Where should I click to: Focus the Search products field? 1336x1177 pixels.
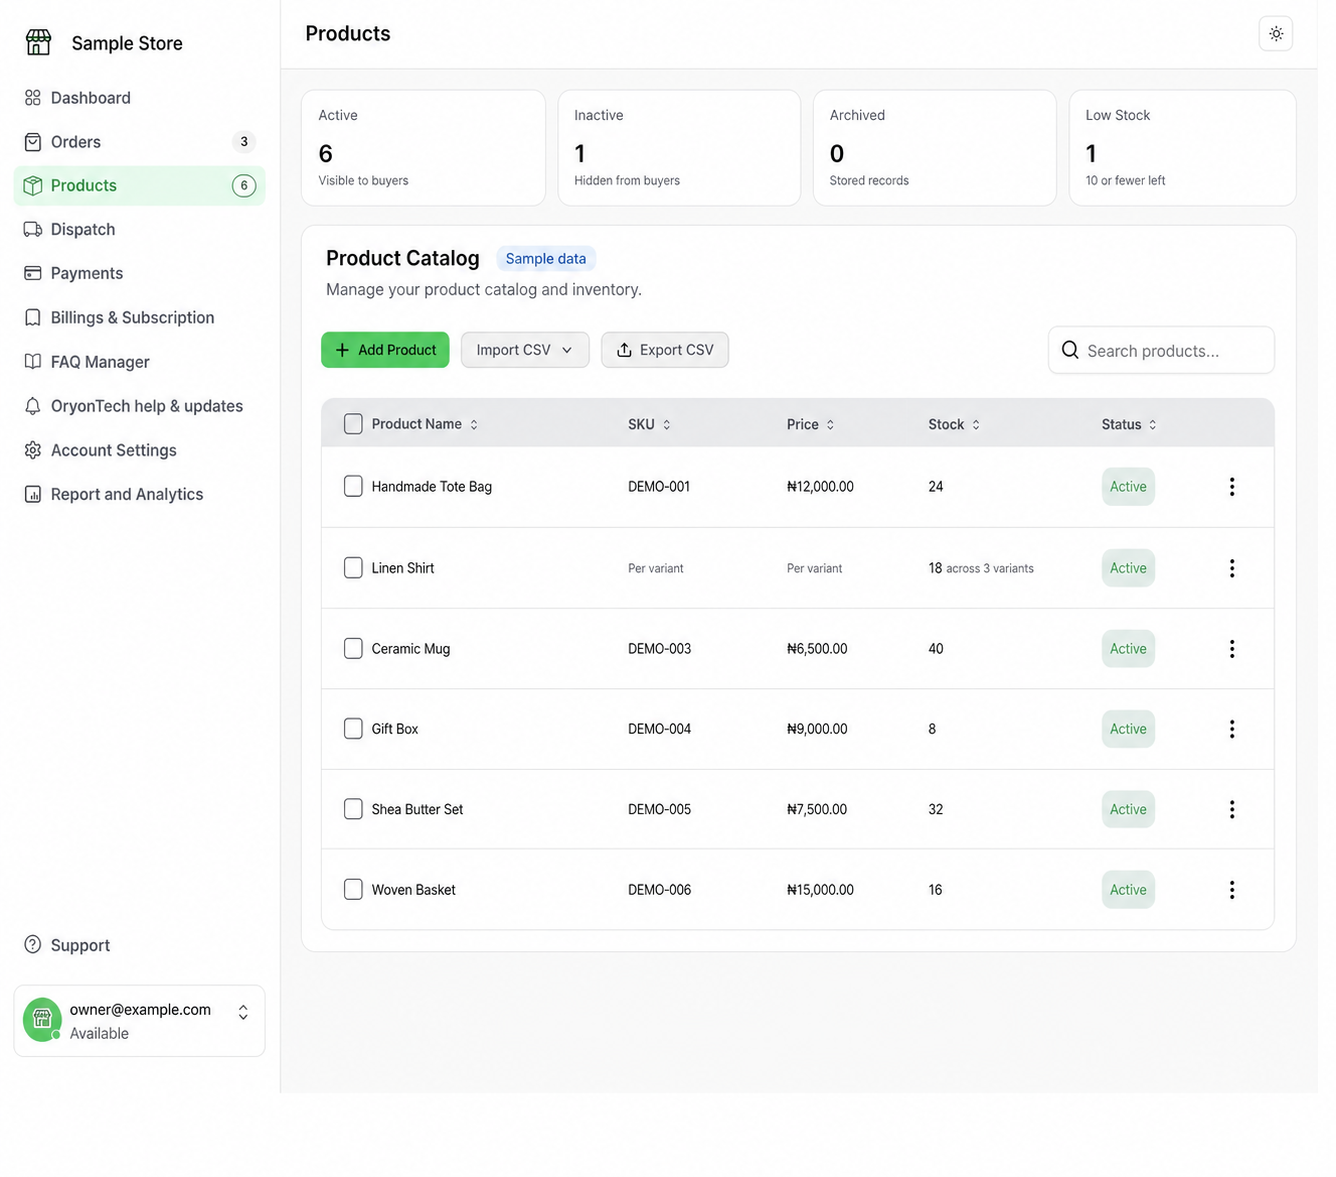[x=1161, y=350]
